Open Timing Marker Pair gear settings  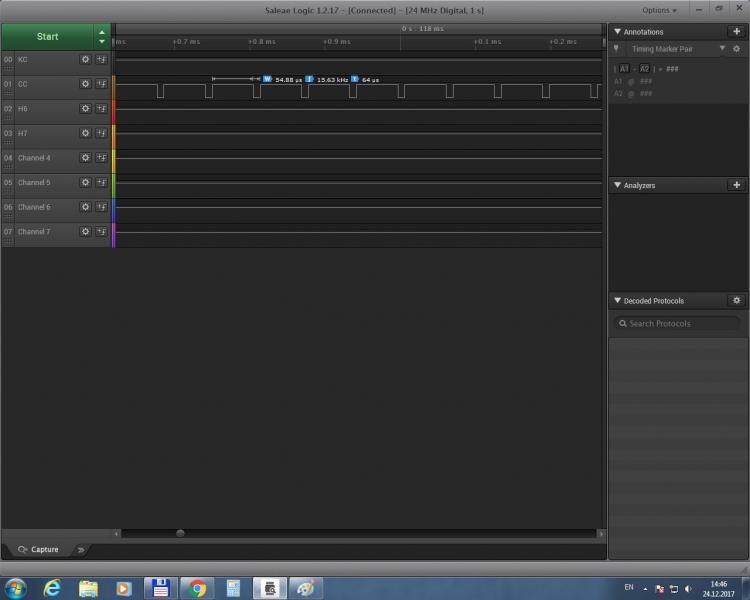pos(737,48)
